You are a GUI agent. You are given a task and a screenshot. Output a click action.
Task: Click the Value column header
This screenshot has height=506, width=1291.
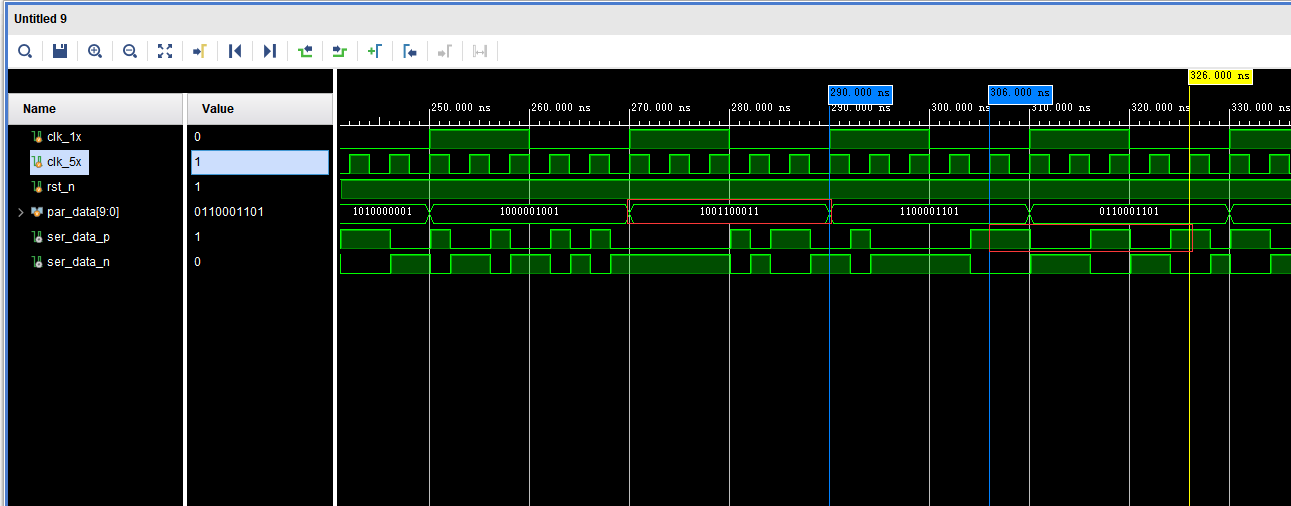point(260,109)
